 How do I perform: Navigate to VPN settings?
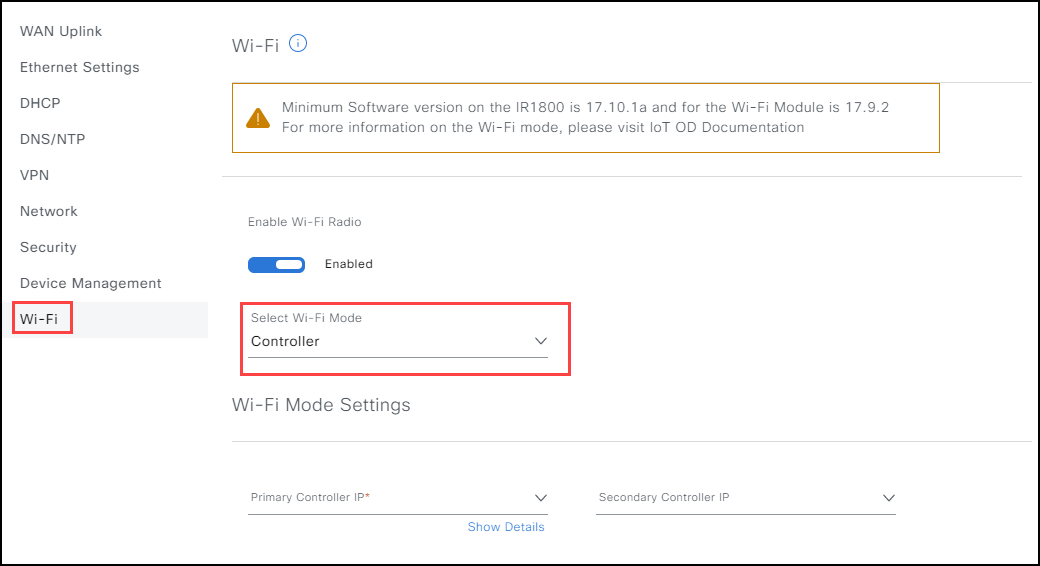point(34,175)
